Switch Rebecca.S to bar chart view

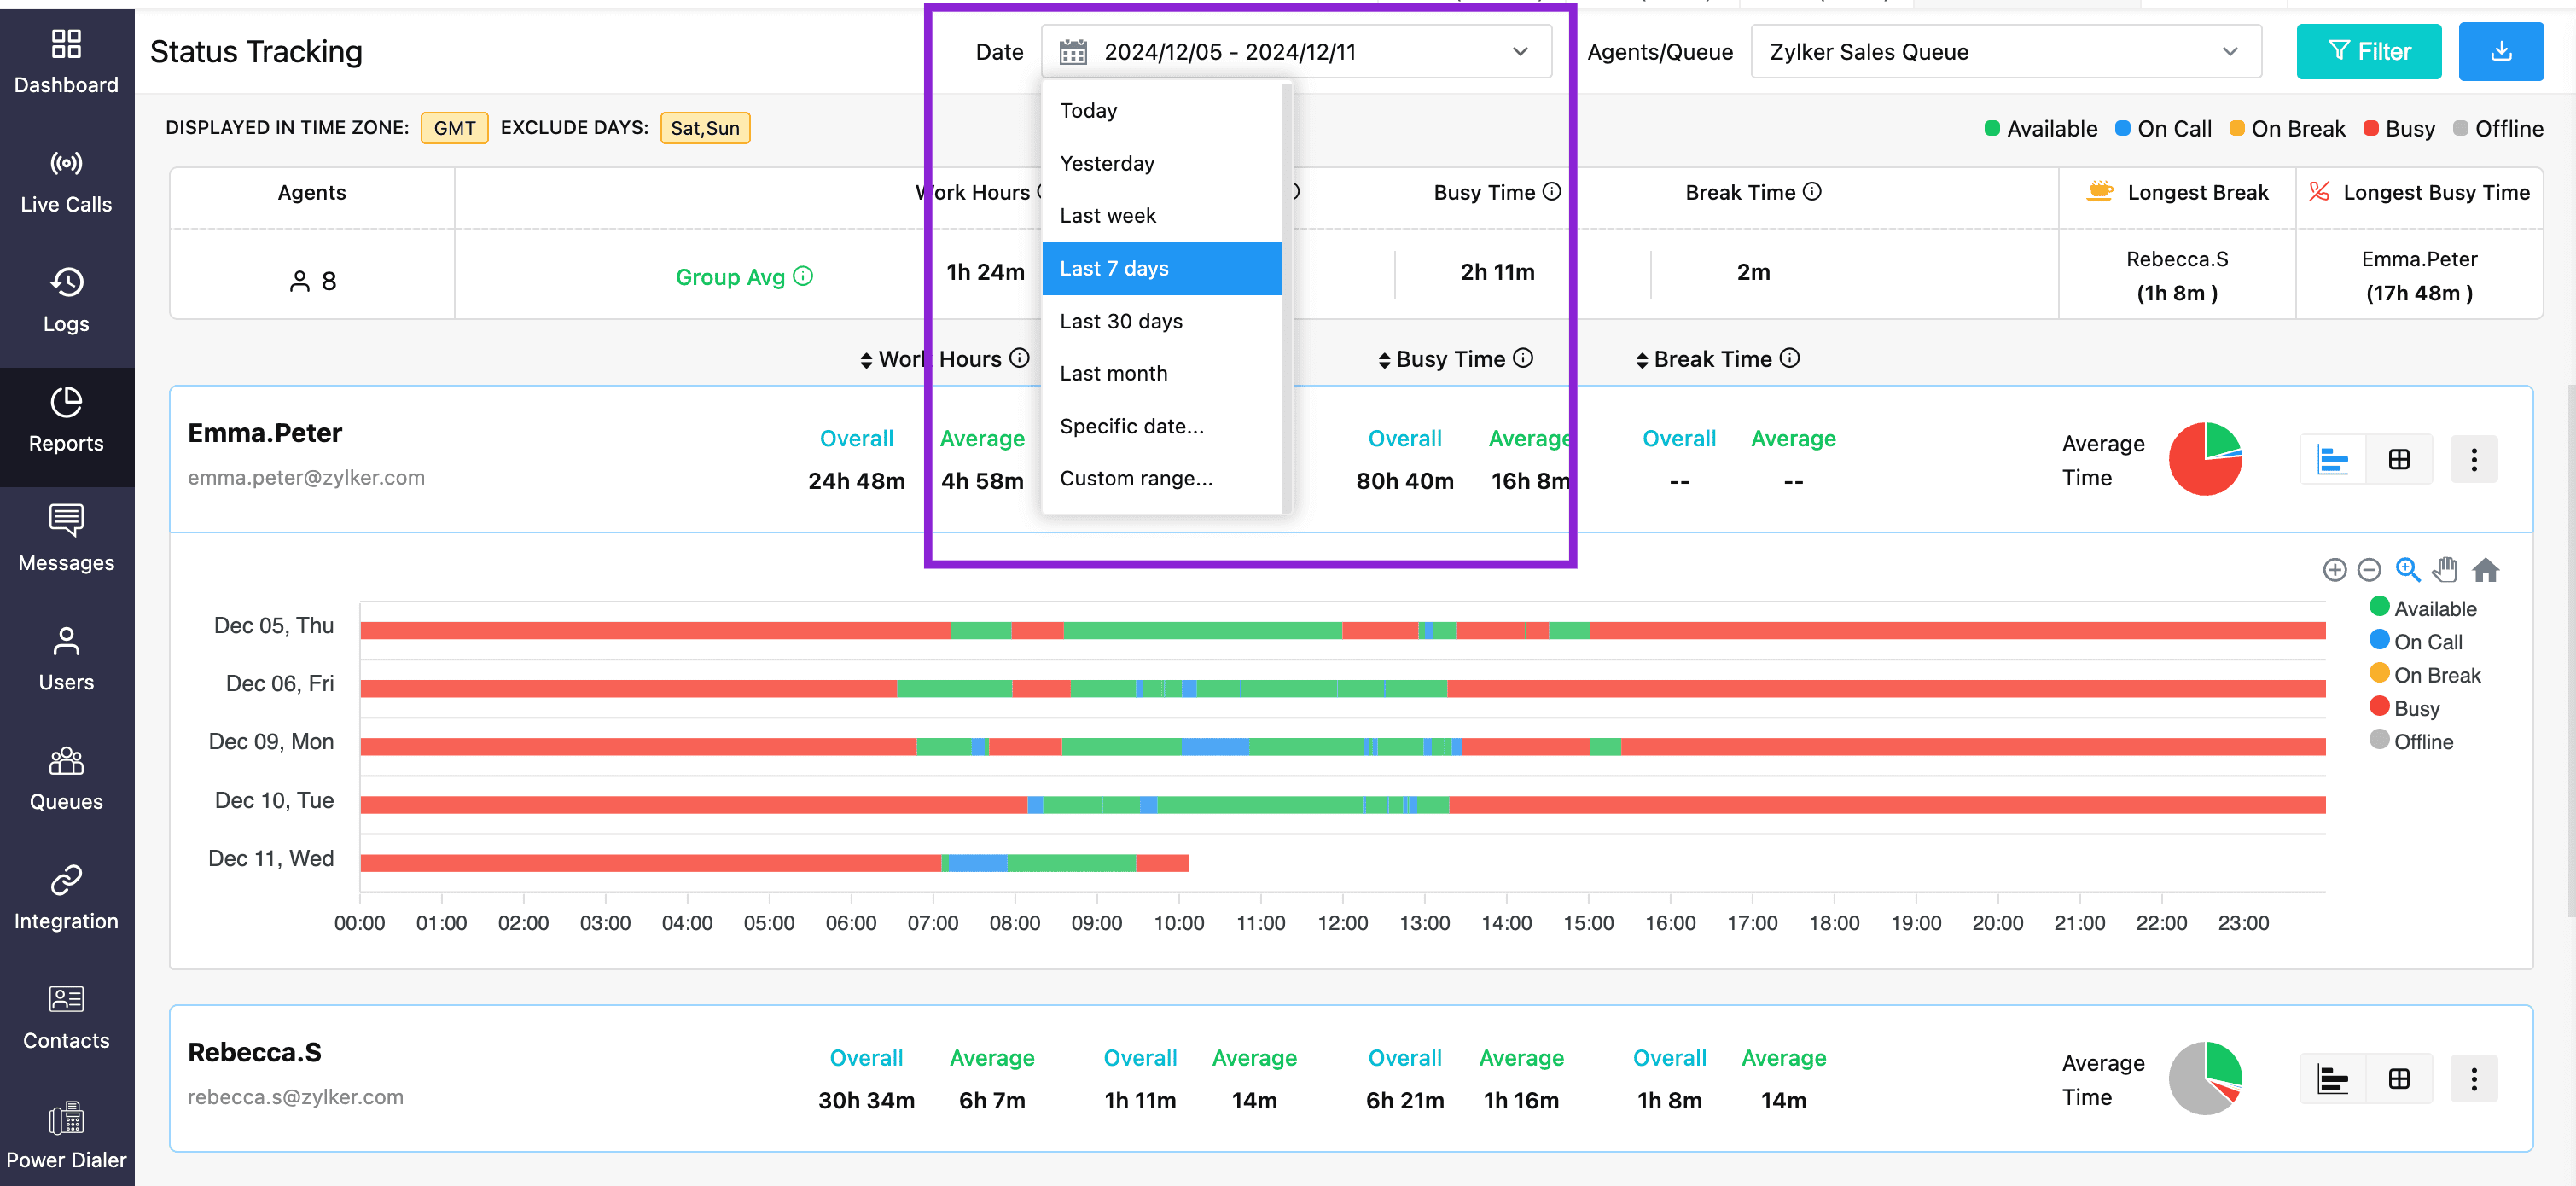point(2332,1079)
